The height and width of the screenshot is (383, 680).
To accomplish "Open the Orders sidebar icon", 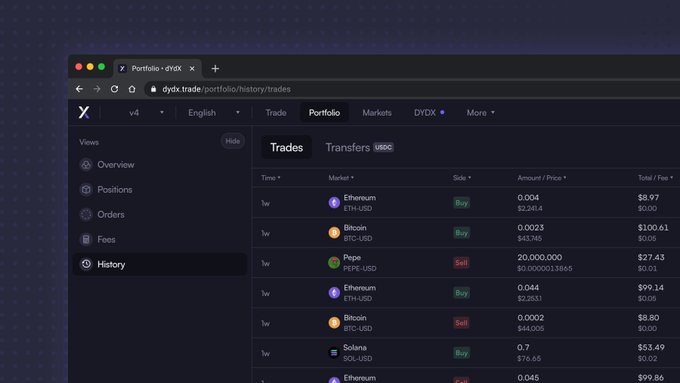I will 86,214.
